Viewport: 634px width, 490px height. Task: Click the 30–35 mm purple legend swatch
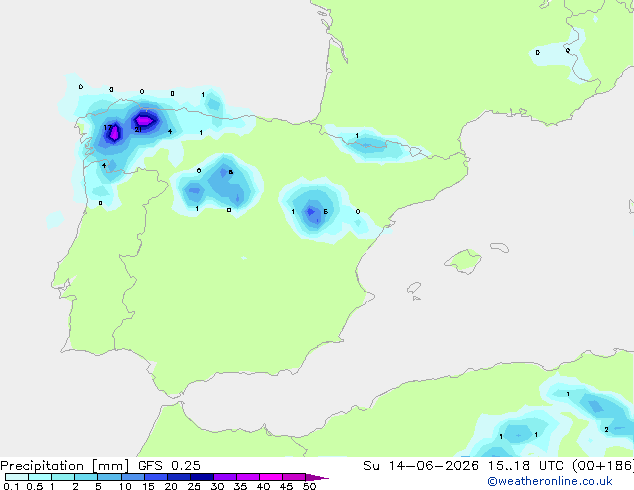coord(225,477)
